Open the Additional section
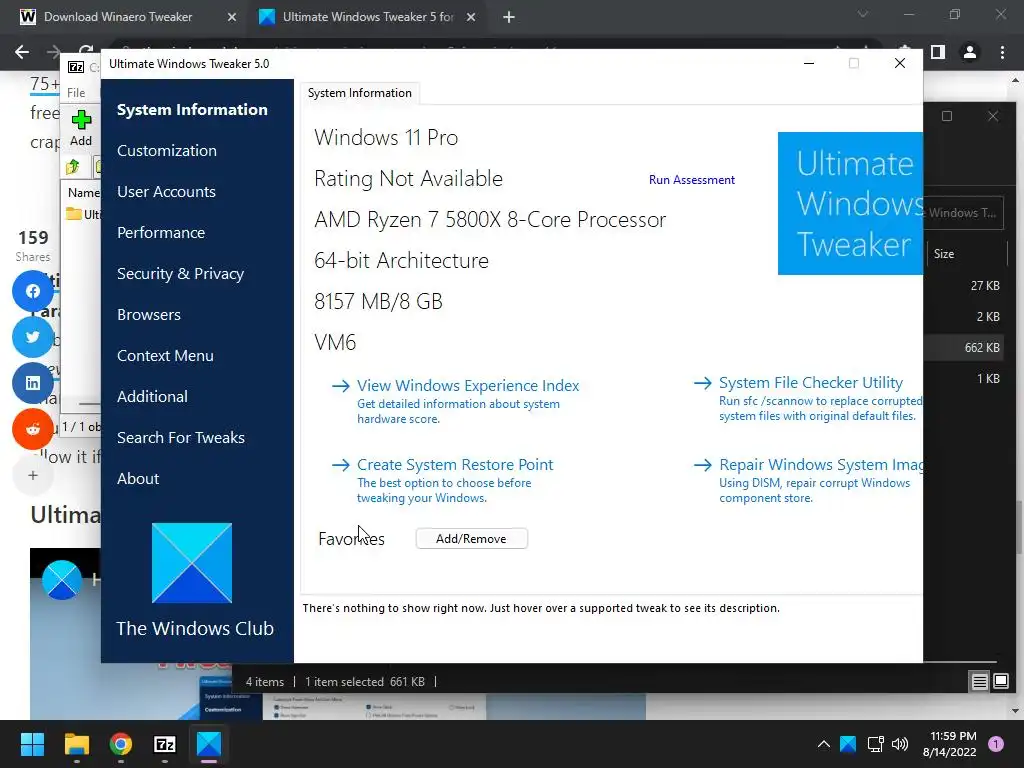 click(x=152, y=397)
